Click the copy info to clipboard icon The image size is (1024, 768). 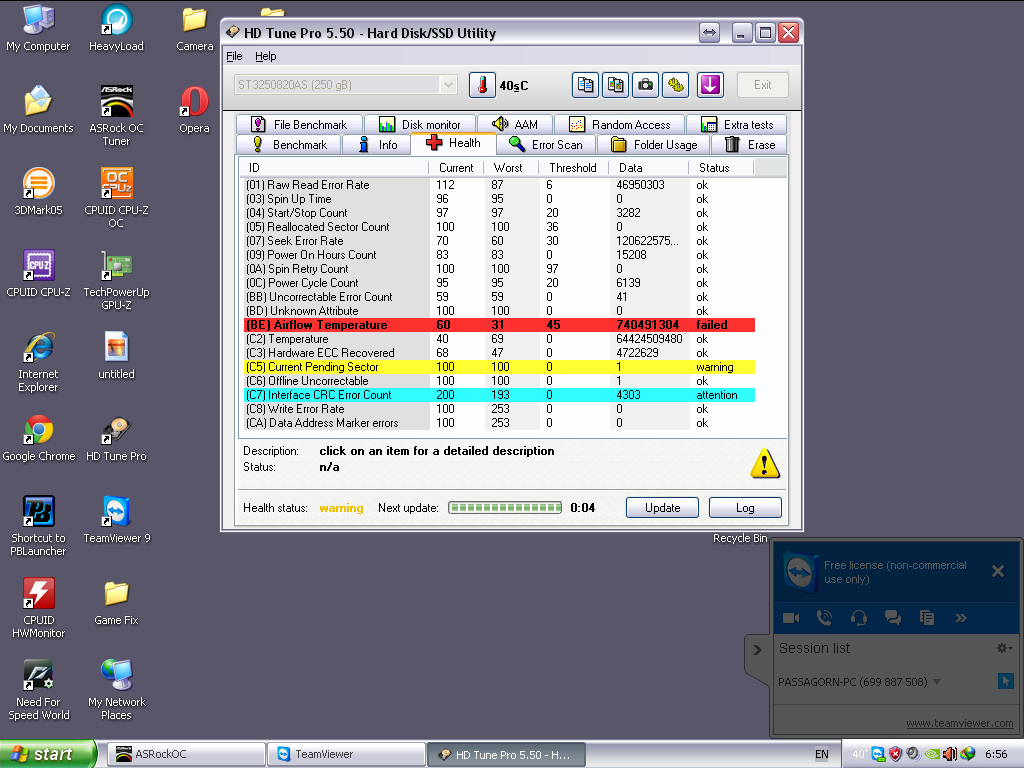[x=585, y=85]
